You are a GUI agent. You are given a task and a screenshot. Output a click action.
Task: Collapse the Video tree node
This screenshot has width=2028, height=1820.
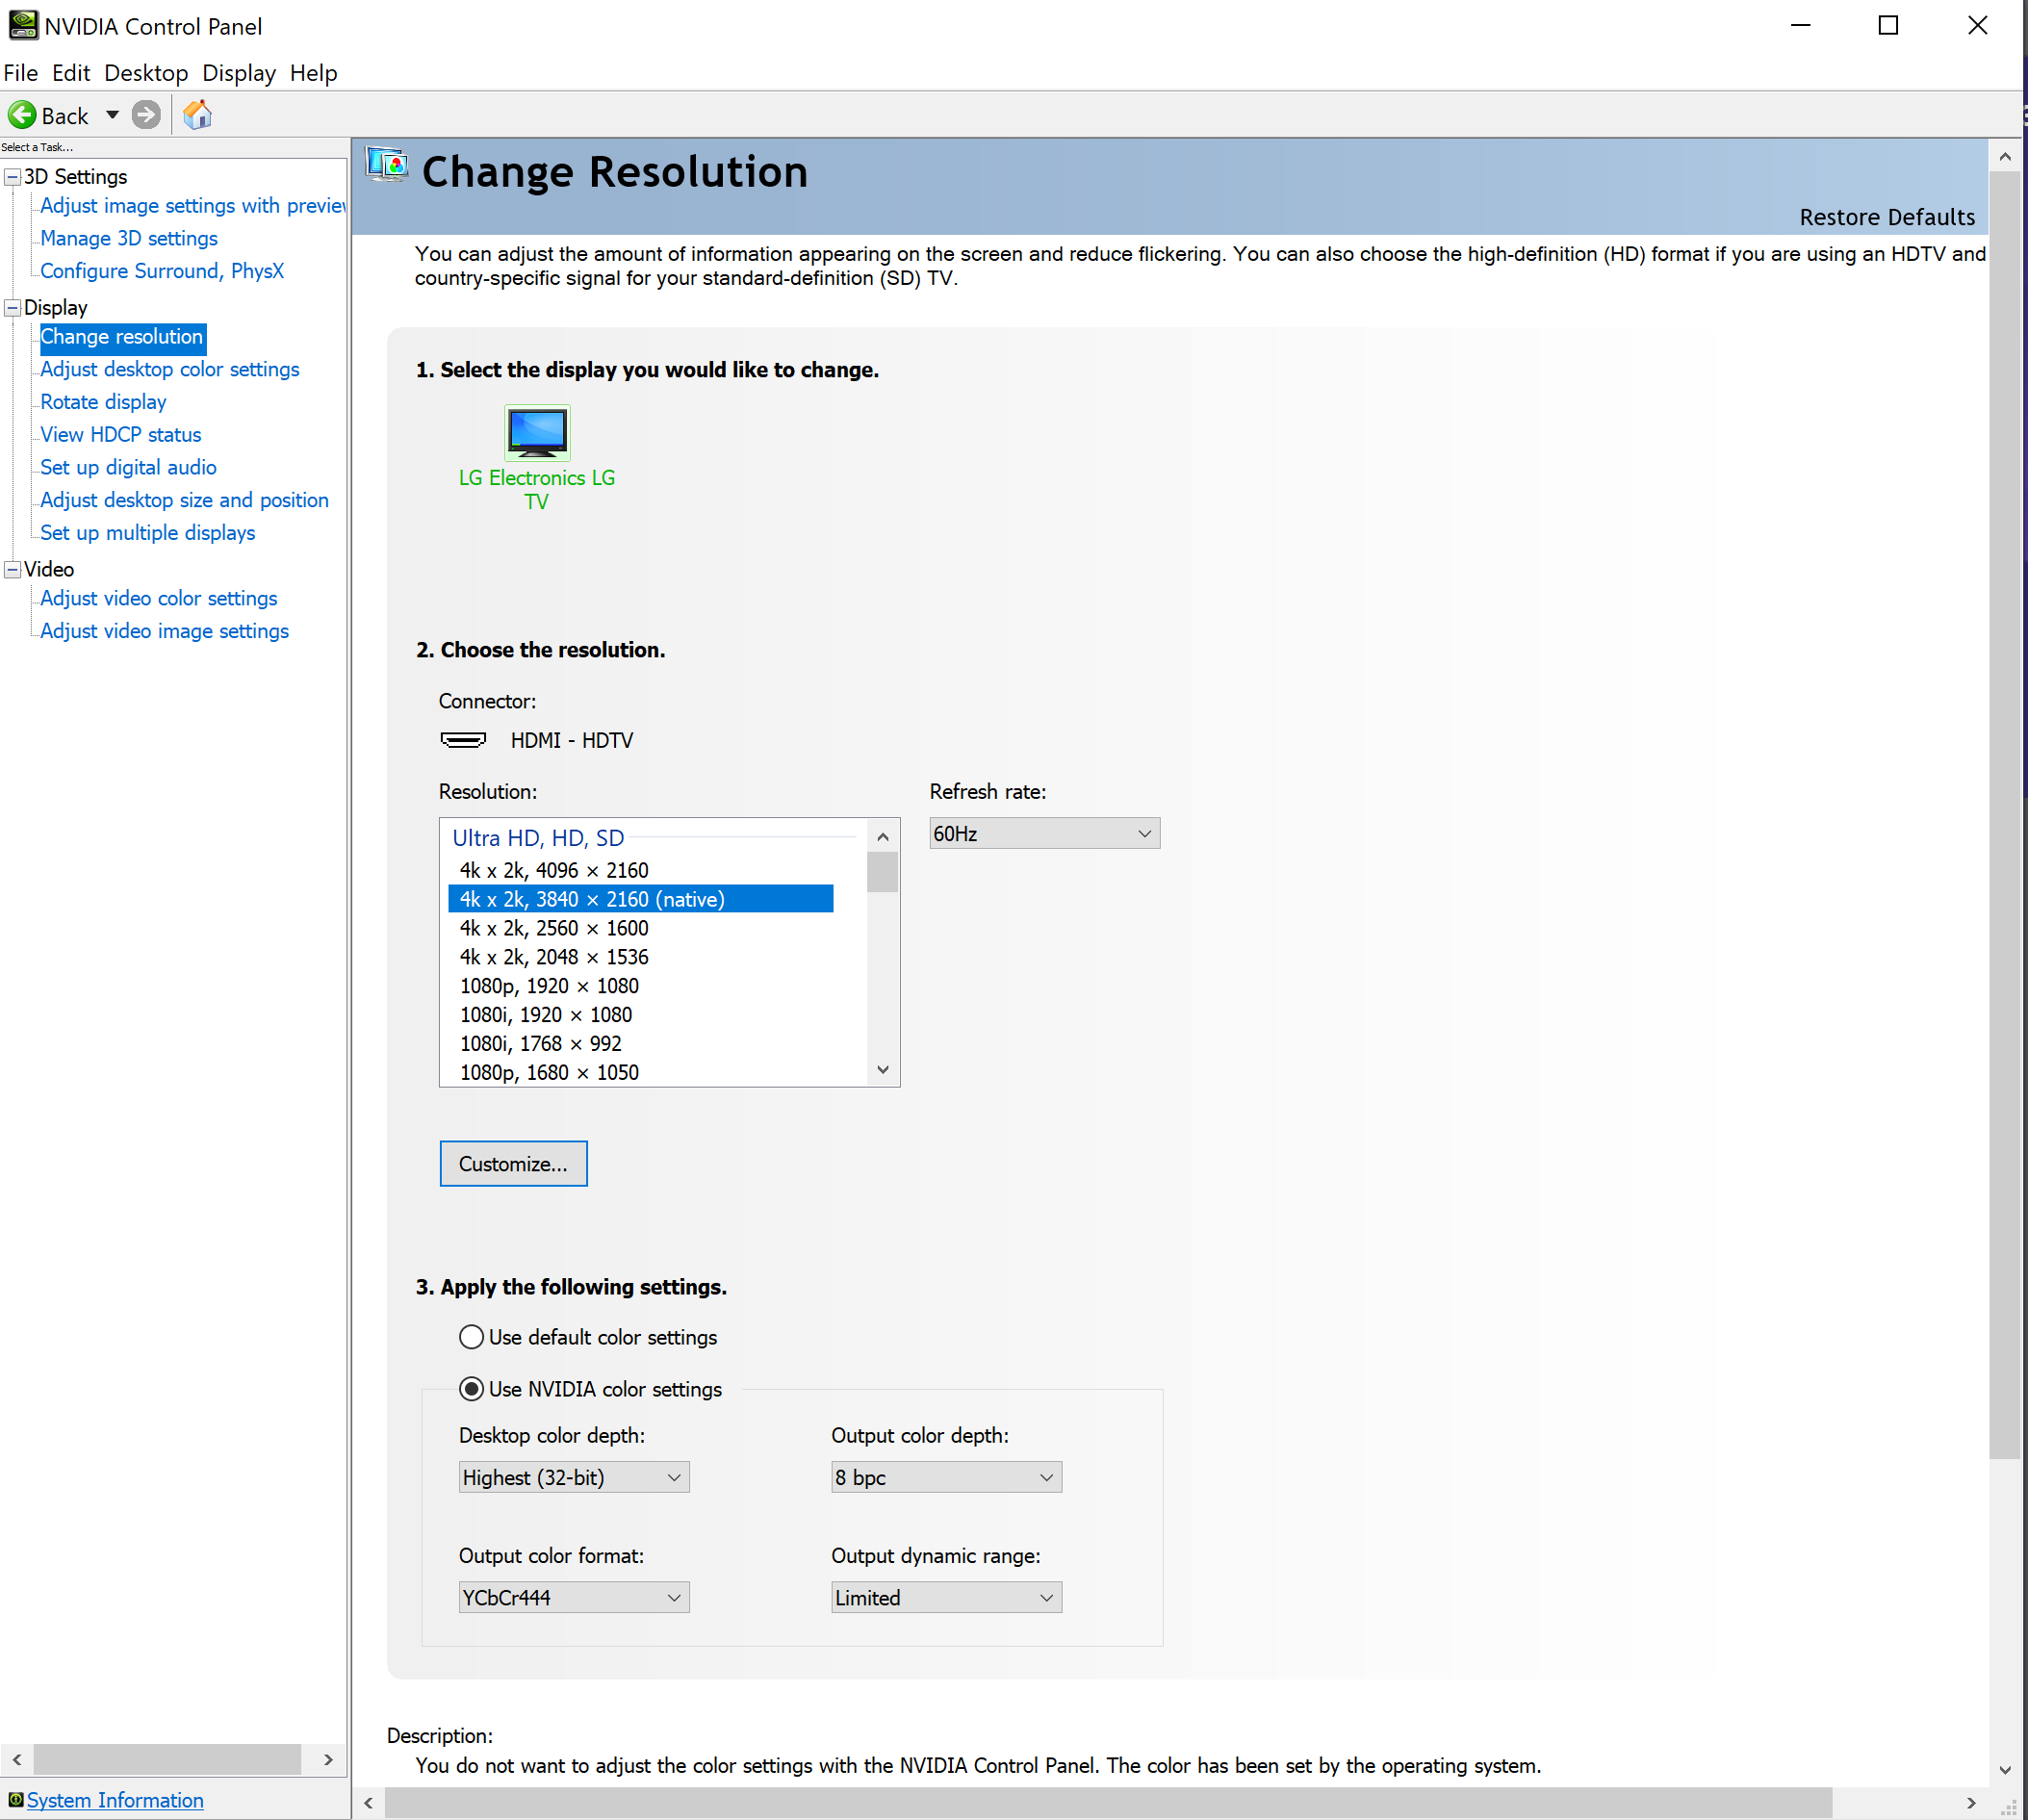pyautogui.click(x=13, y=570)
